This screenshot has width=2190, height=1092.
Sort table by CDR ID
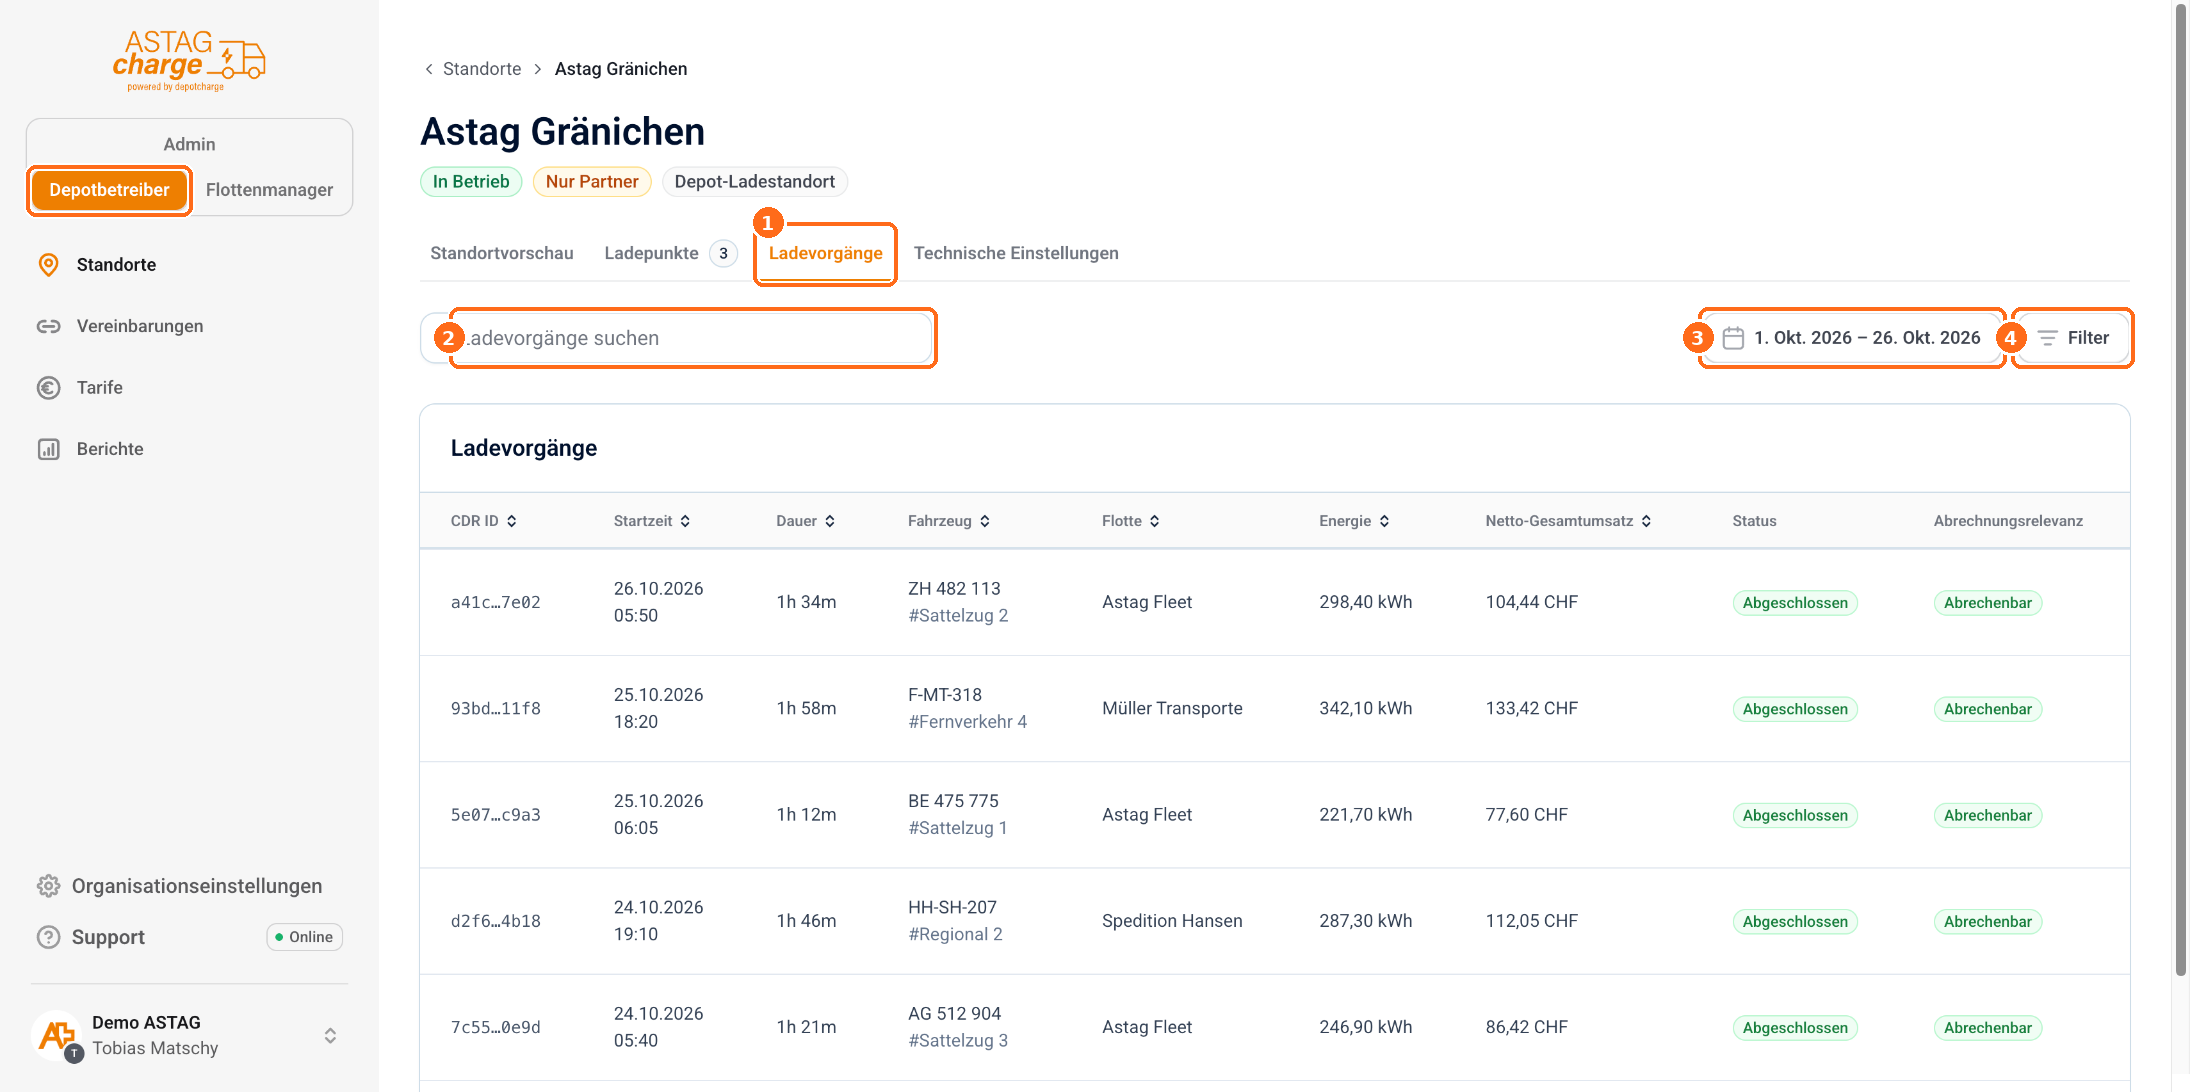[x=484, y=521]
